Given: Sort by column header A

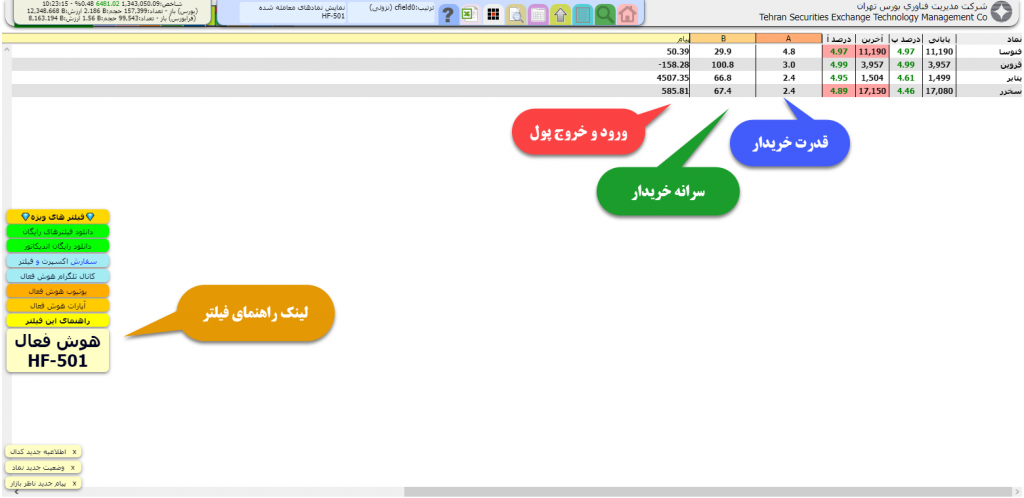Looking at the screenshot, I should click(788, 39).
